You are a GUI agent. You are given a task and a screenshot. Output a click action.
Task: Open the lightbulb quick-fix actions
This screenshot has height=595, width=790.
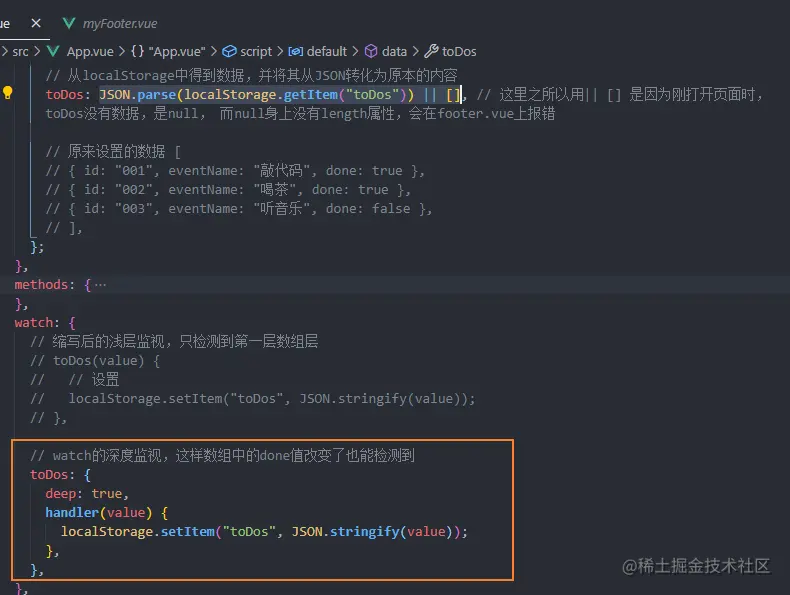pos(8,93)
